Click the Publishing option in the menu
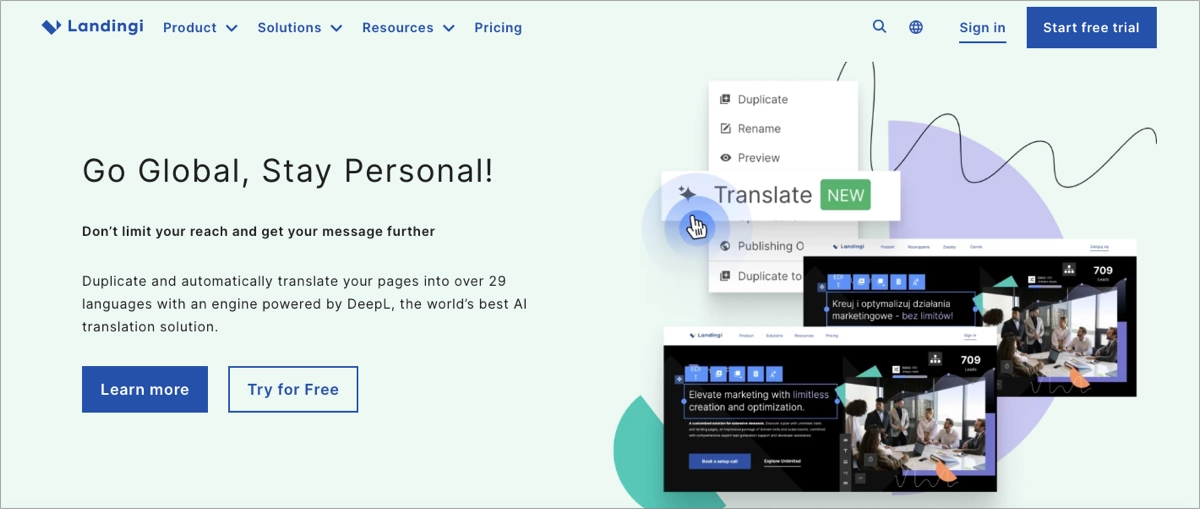The image size is (1200, 509). 770,246
